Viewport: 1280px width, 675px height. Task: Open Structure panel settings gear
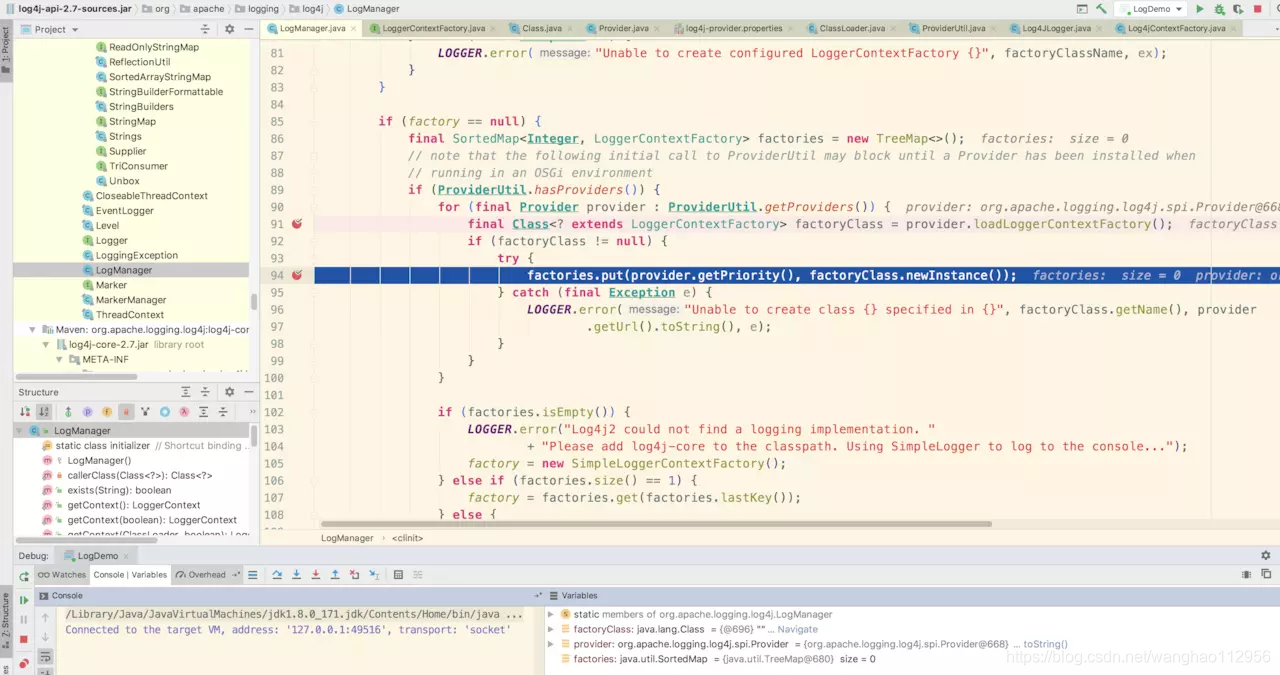click(x=229, y=392)
